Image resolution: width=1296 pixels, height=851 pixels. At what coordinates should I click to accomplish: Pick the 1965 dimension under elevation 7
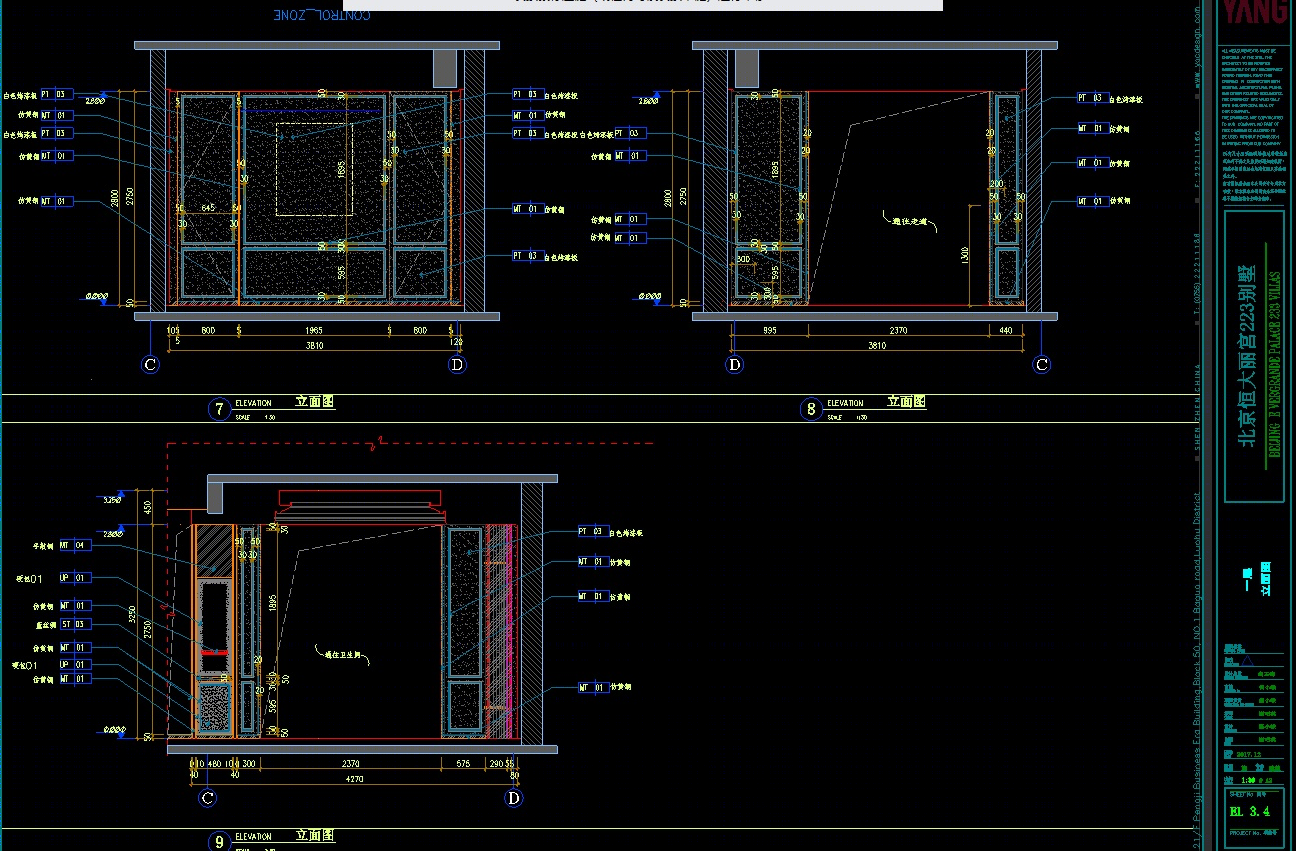click(x=313, y=330)
